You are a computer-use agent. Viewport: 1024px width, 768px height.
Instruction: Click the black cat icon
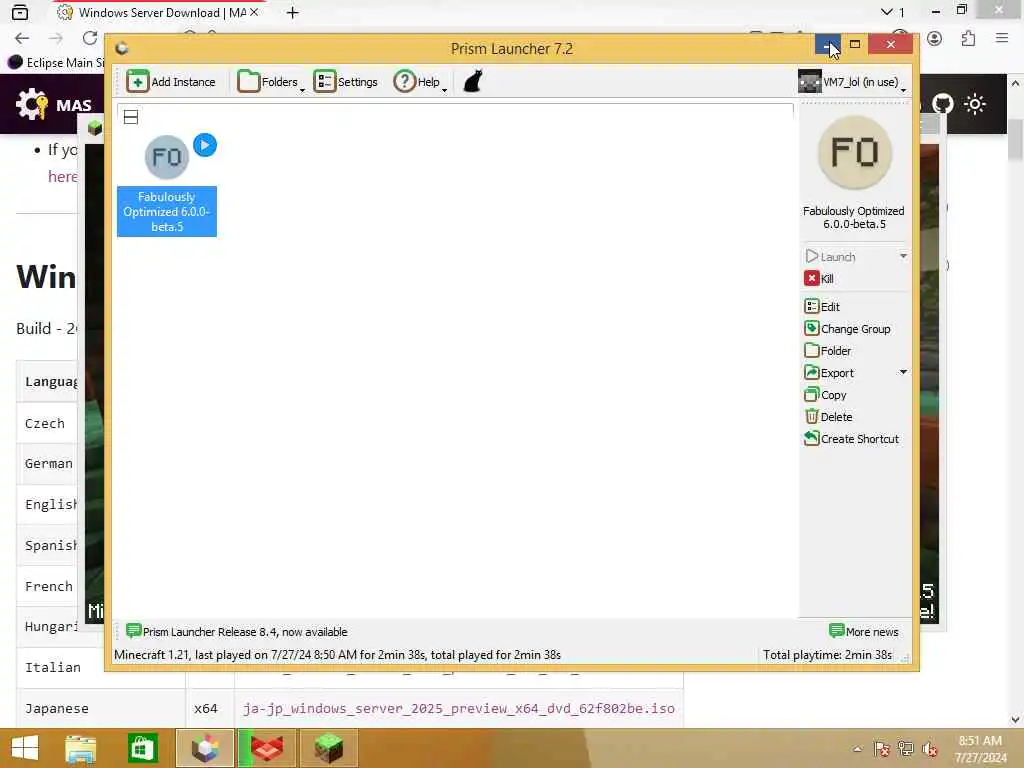pos(473,82)
